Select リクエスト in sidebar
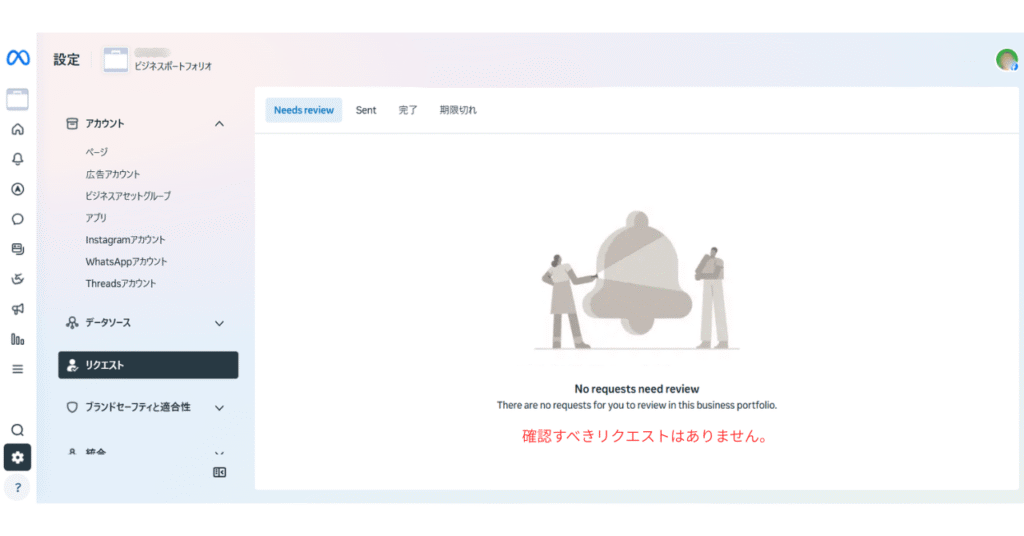1024x536 pixels. coord(148,365)
